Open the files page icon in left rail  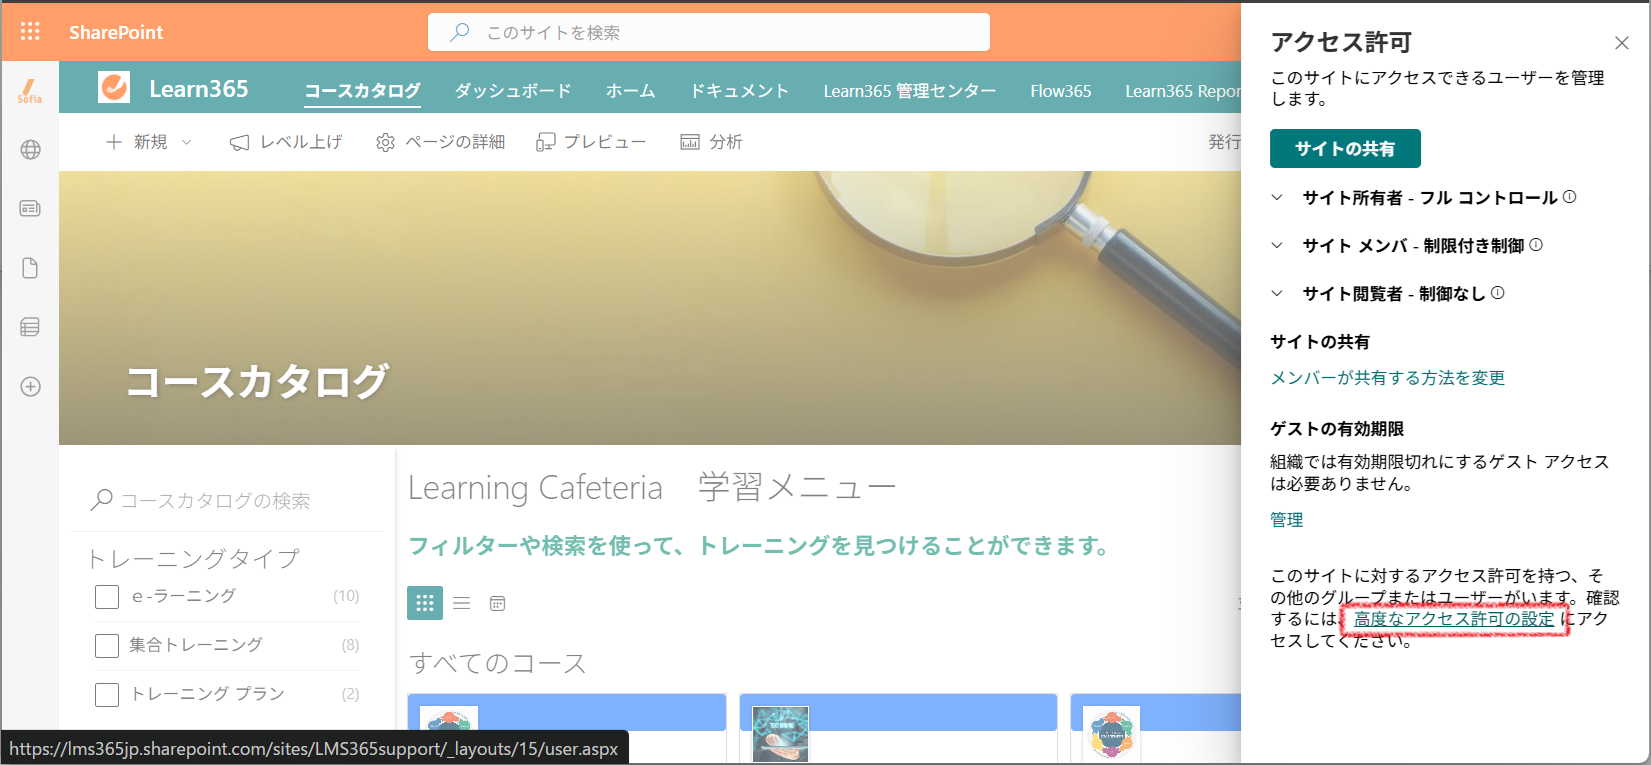[x=30, y=268]
